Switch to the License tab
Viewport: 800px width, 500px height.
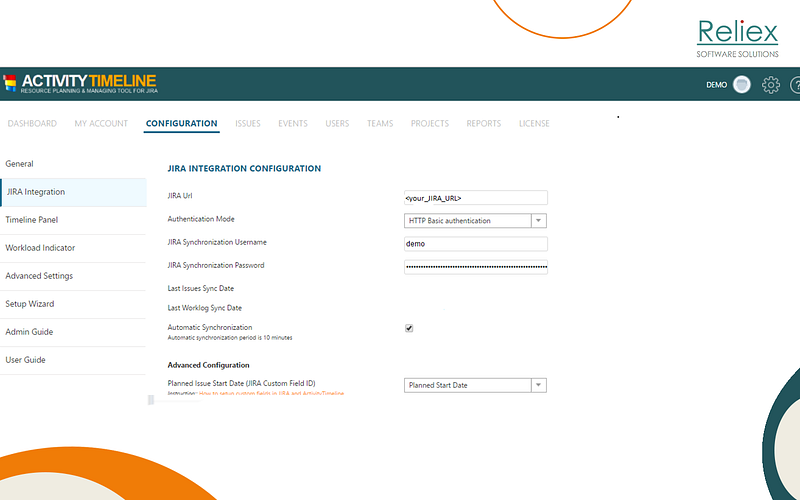coord(534,123)
